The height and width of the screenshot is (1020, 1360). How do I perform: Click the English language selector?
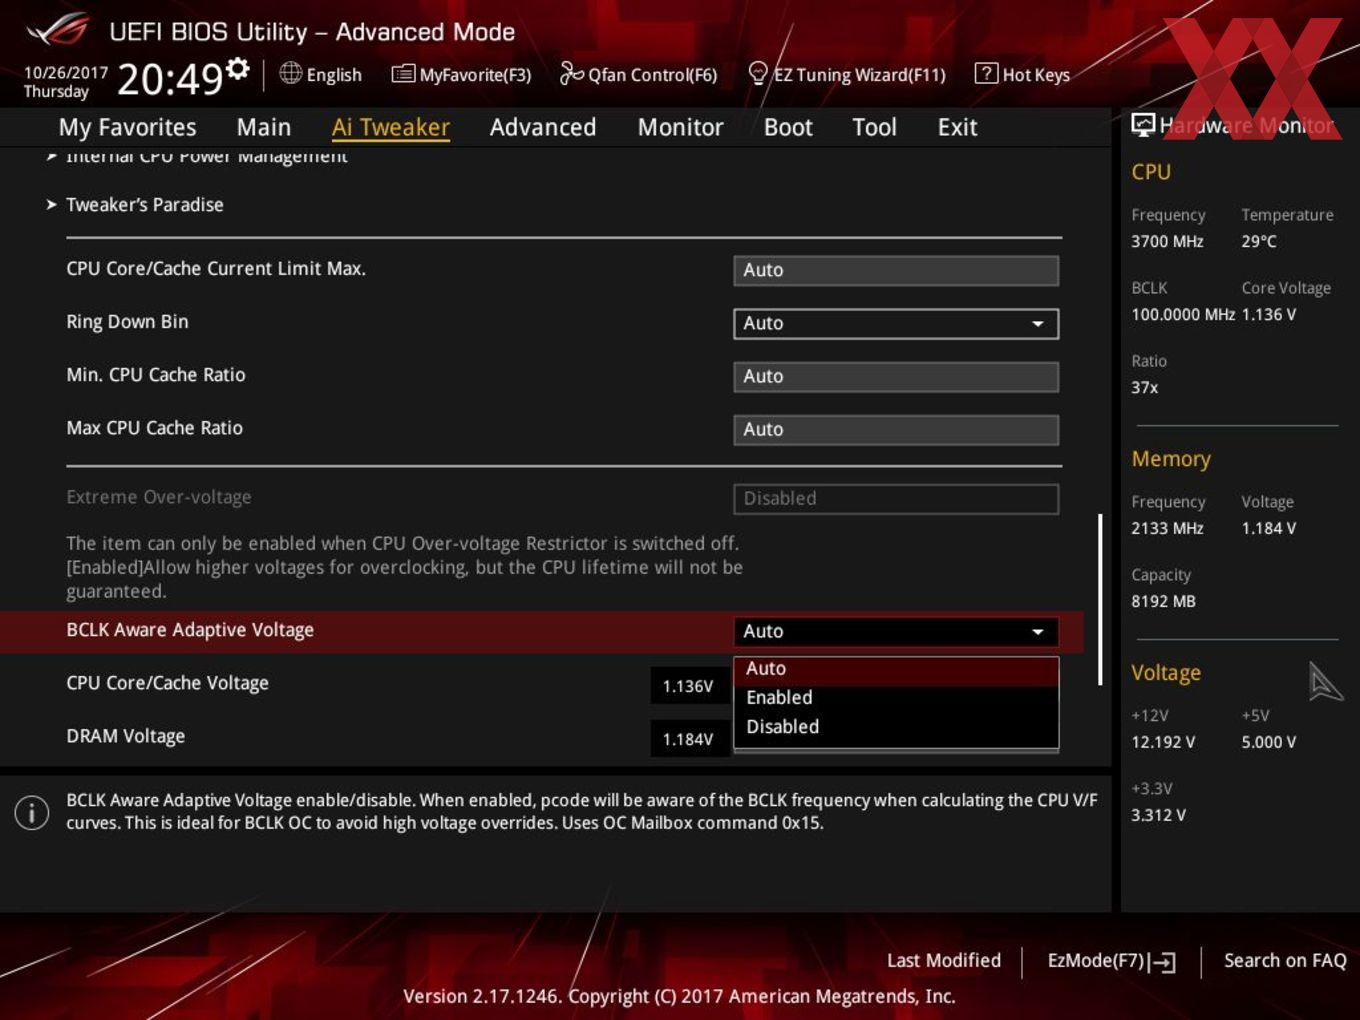[x=321, y=74]
